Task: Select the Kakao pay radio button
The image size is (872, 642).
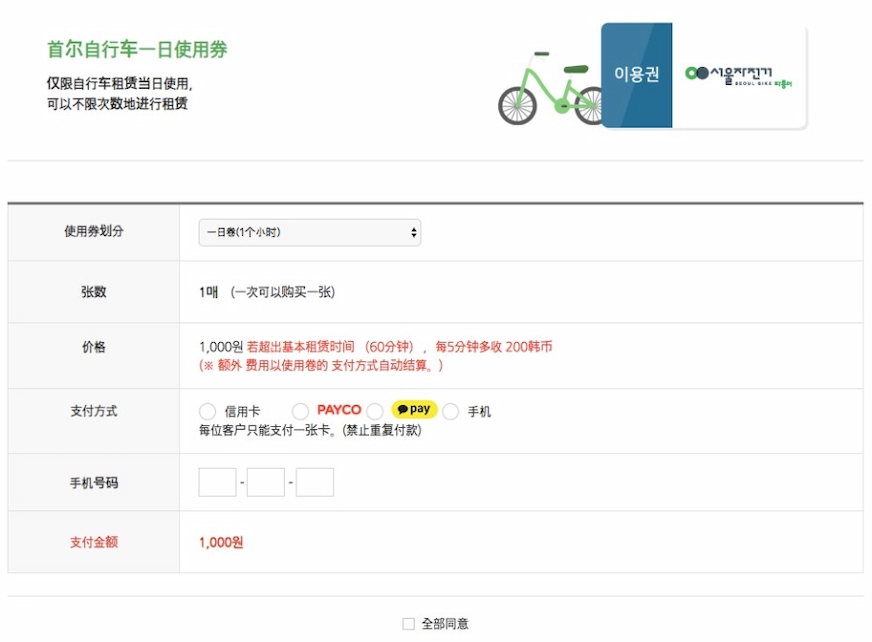Action: (x=375, y=412)
